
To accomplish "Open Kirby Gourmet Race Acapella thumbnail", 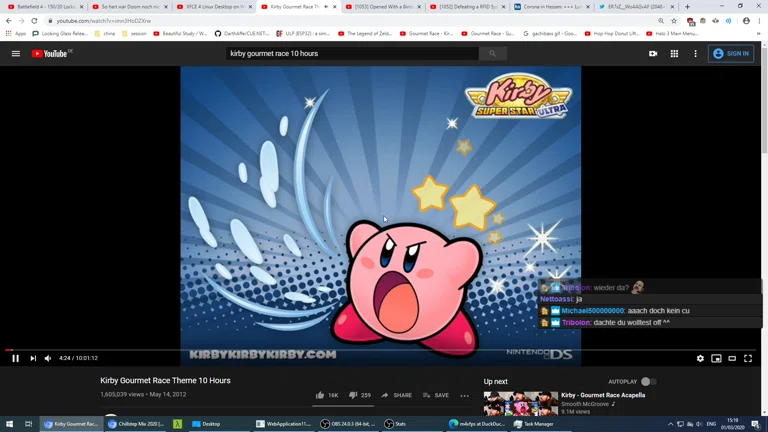I will pyautogui.click(x=520, y=403).
